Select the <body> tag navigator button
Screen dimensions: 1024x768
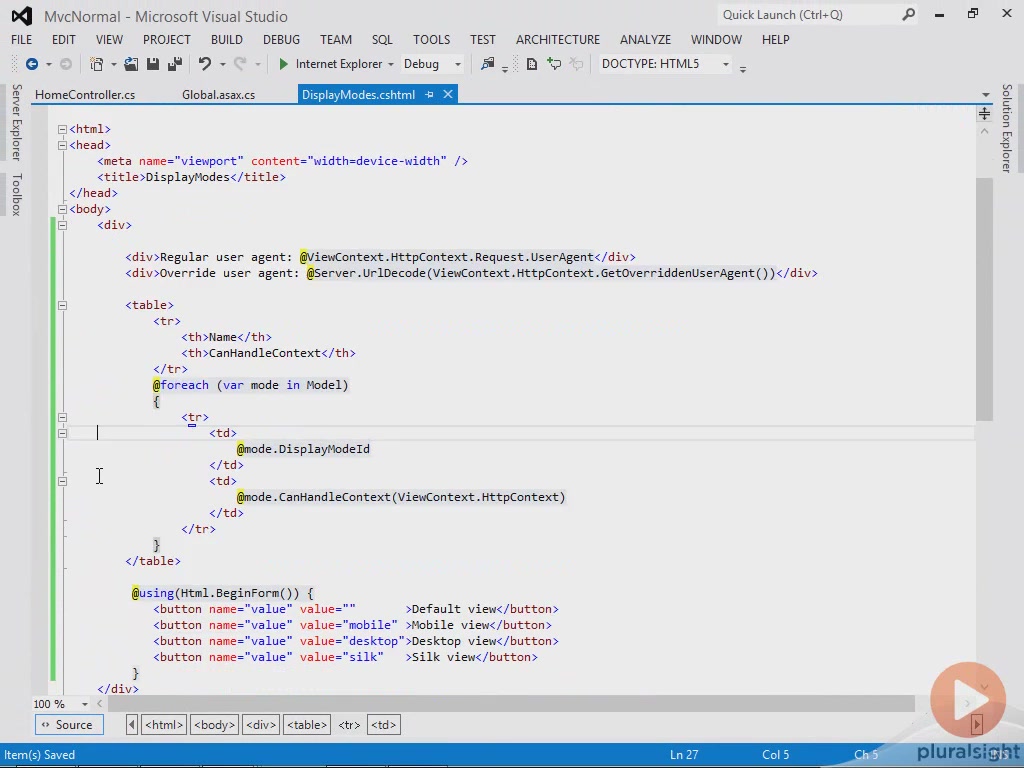coord(214,725)
